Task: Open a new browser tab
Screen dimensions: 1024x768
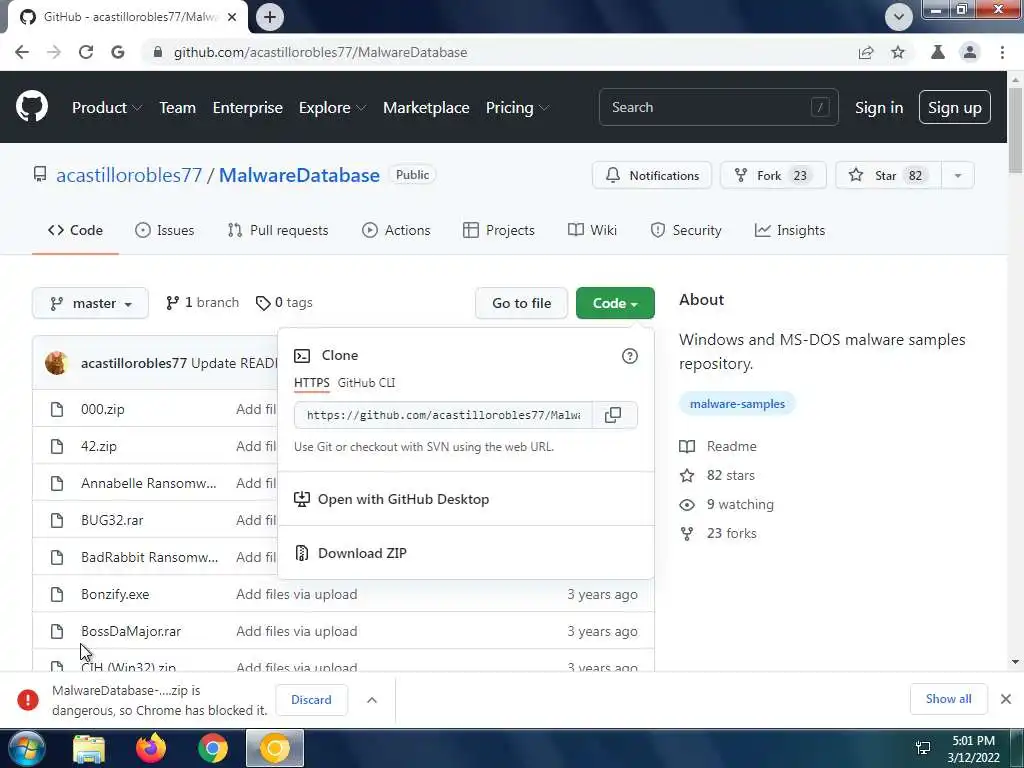Action: click(x=270, y=17)
